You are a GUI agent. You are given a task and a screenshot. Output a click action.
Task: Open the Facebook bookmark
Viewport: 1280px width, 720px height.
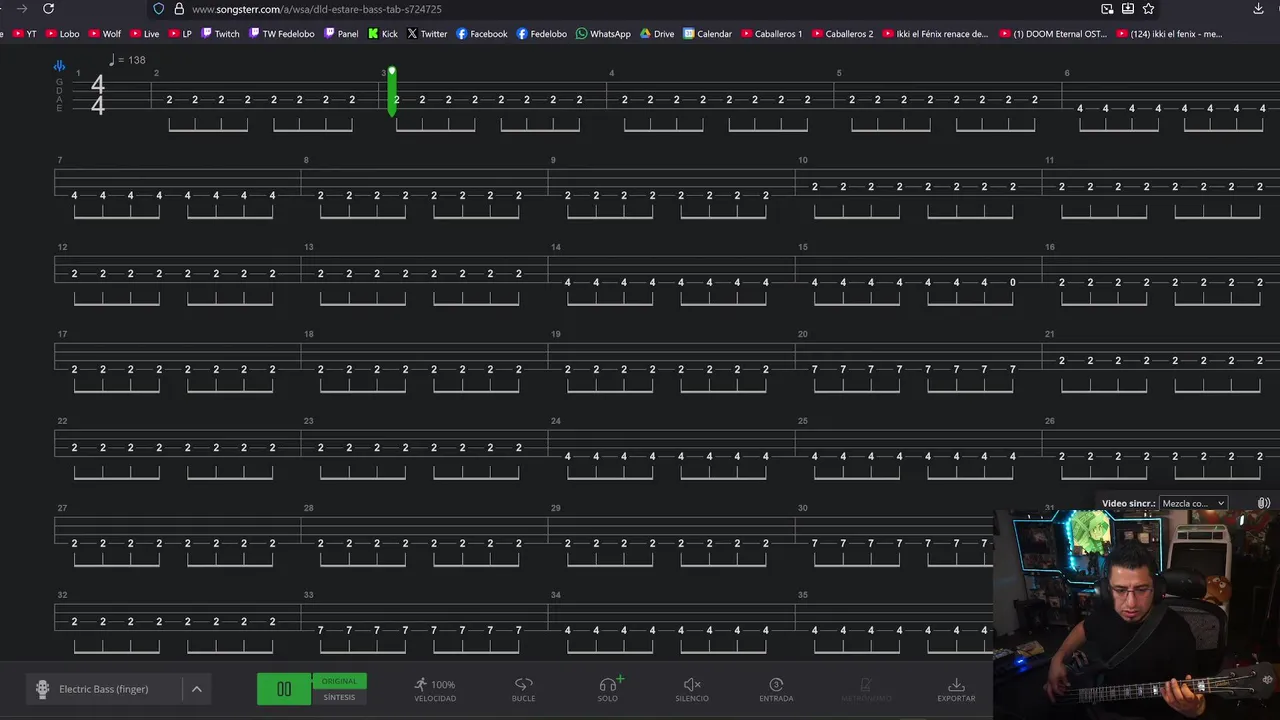click(x=482, y=34)
